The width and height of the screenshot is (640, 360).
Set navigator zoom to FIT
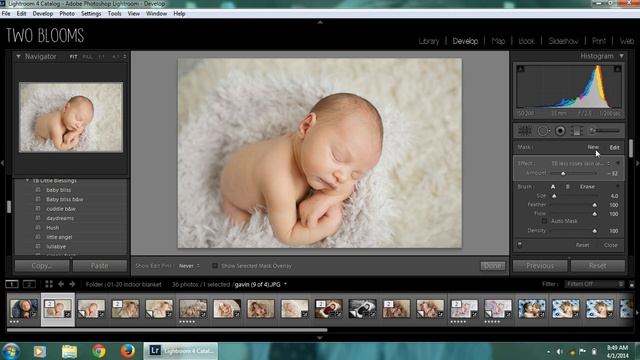pos(73,57)
